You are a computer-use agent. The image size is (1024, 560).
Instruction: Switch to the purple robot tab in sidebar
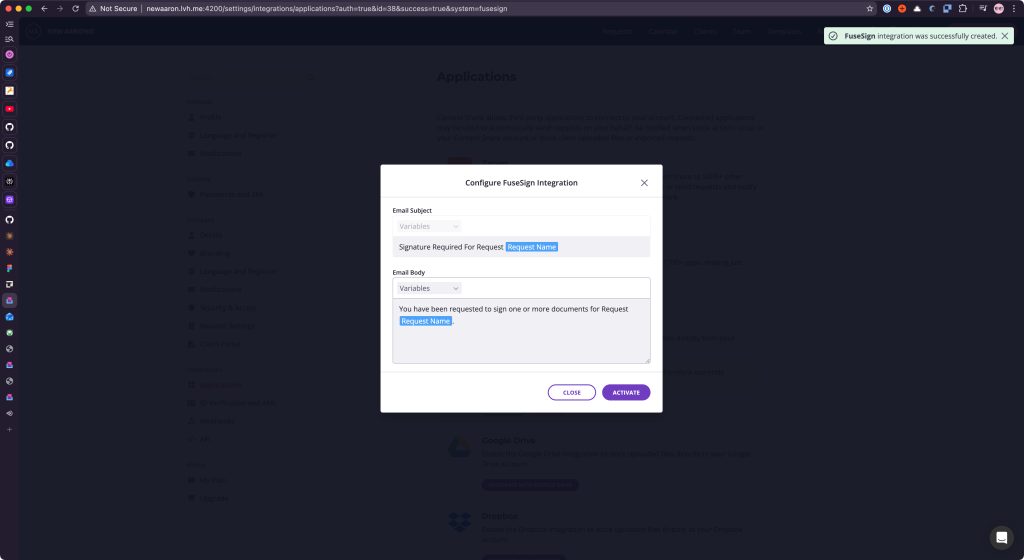[9, 200]
